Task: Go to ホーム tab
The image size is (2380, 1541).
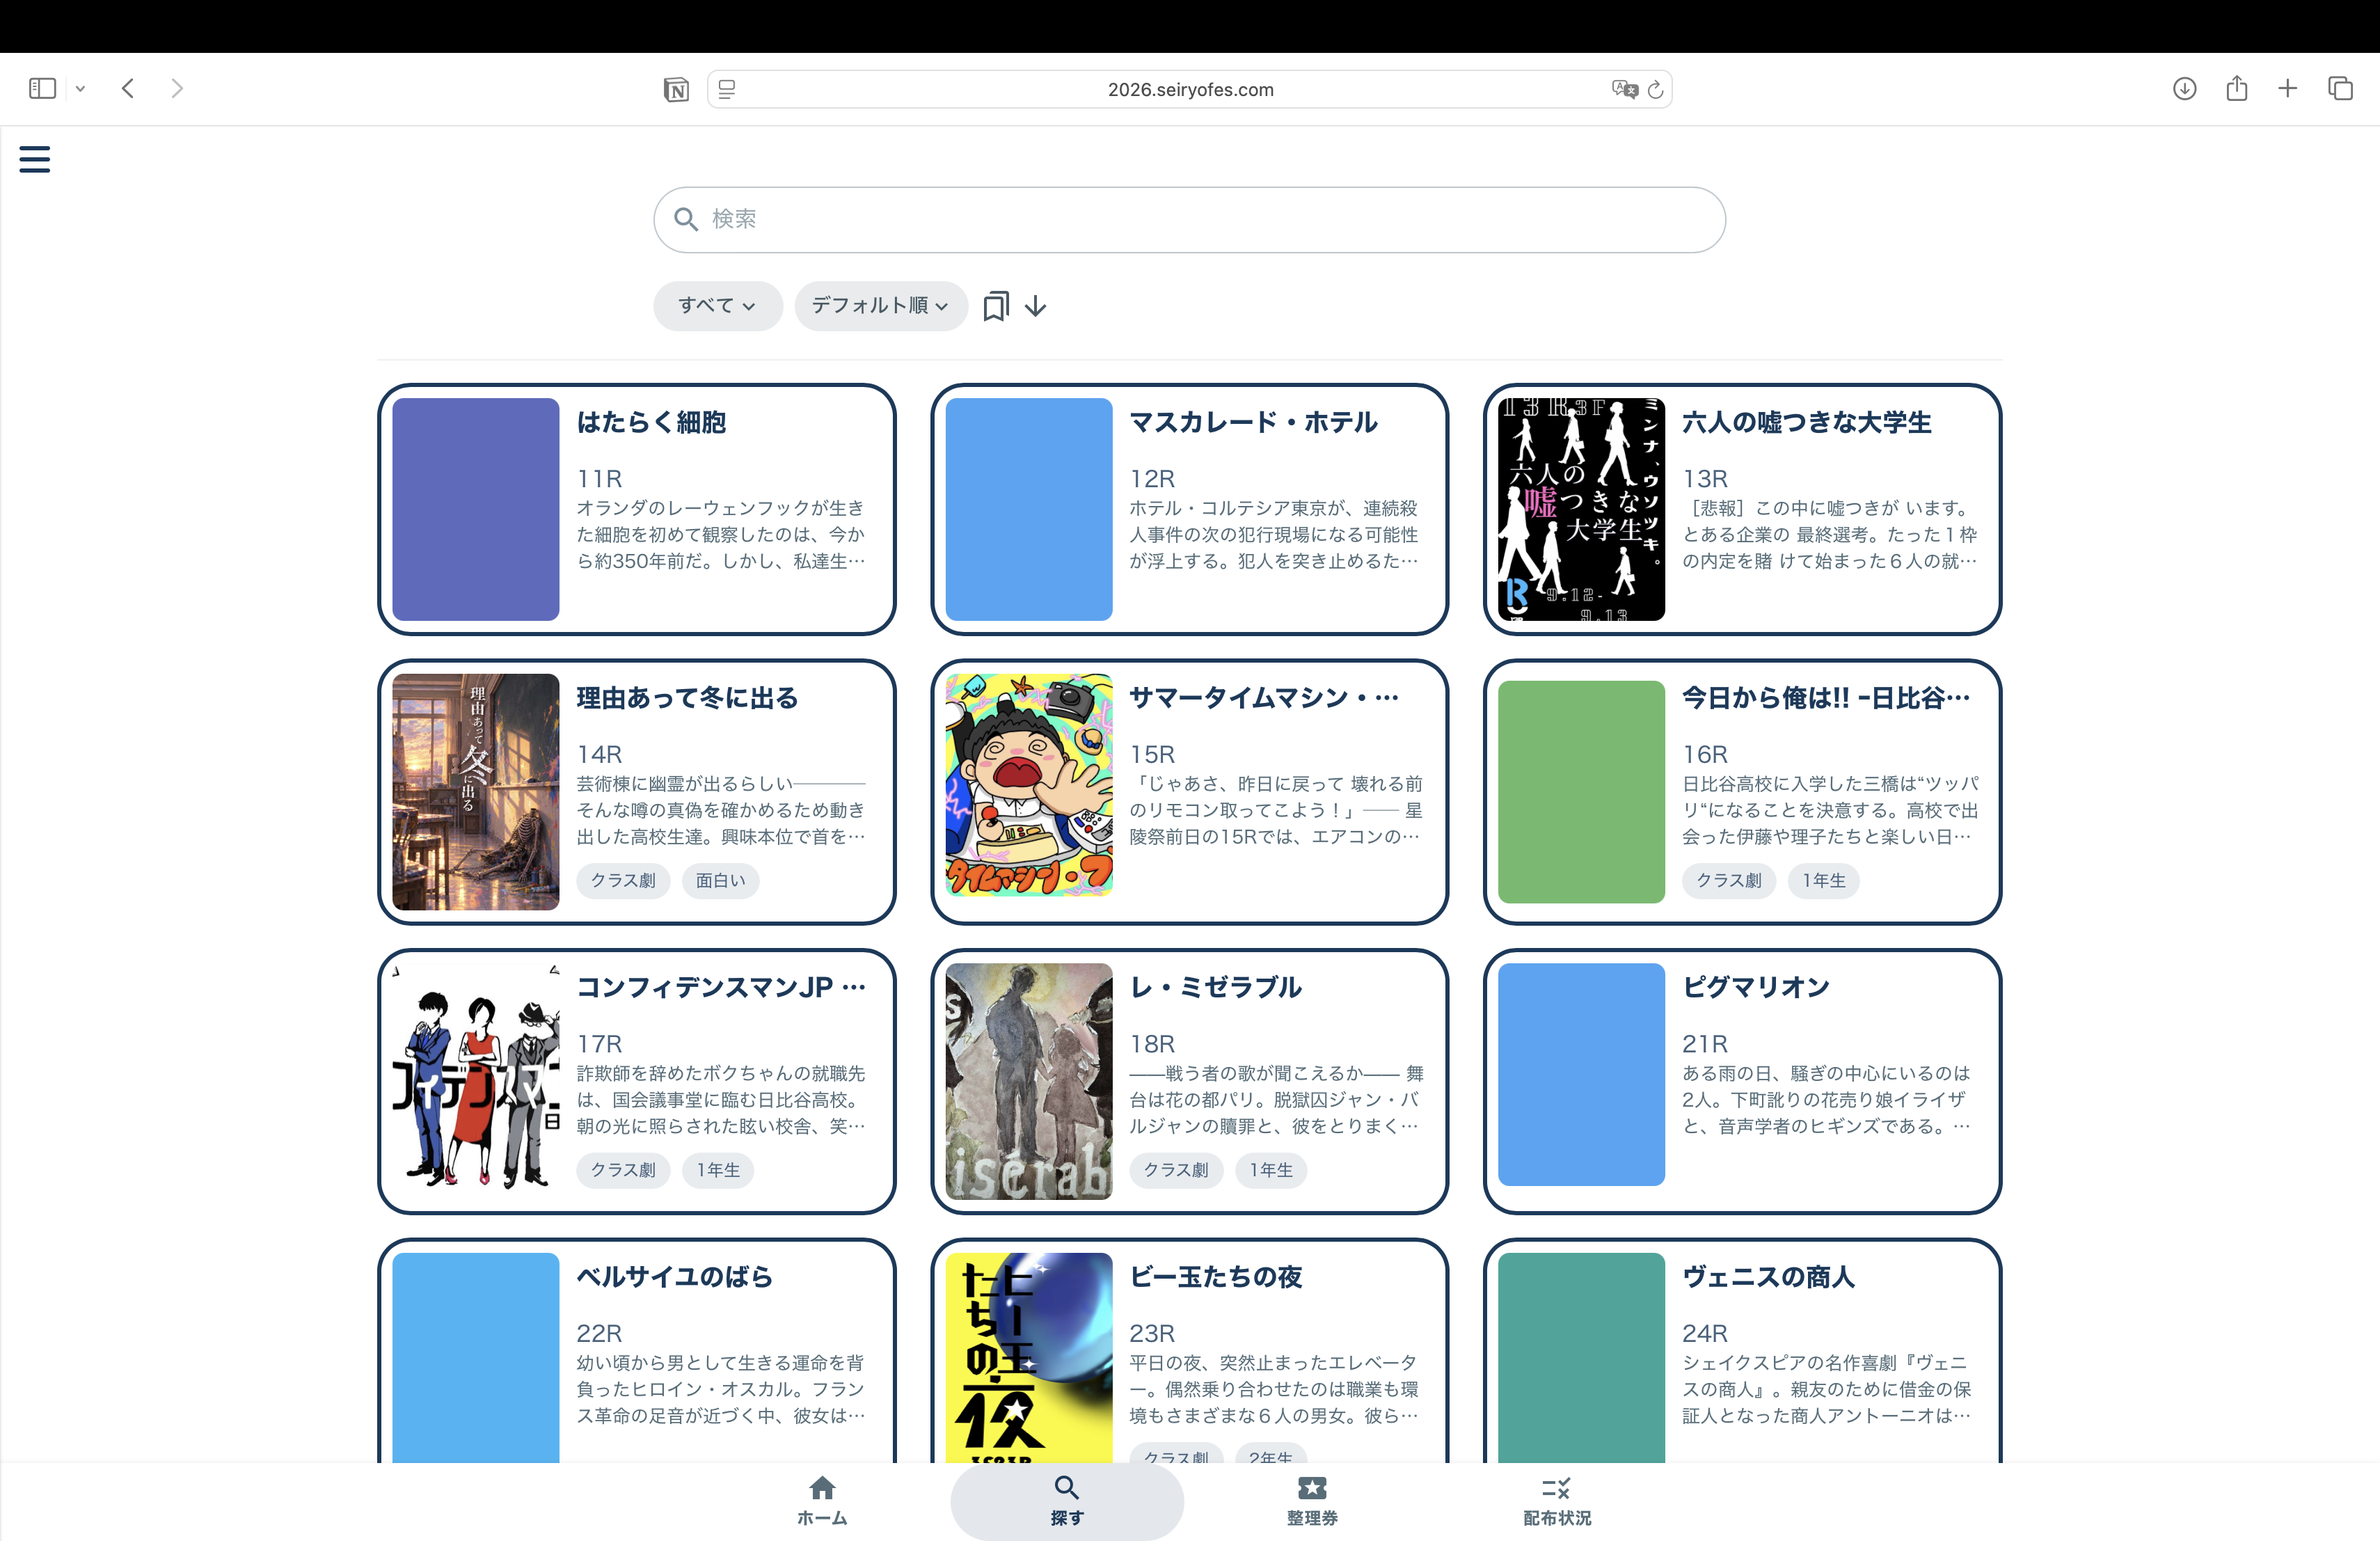Action: [822, 1501]
